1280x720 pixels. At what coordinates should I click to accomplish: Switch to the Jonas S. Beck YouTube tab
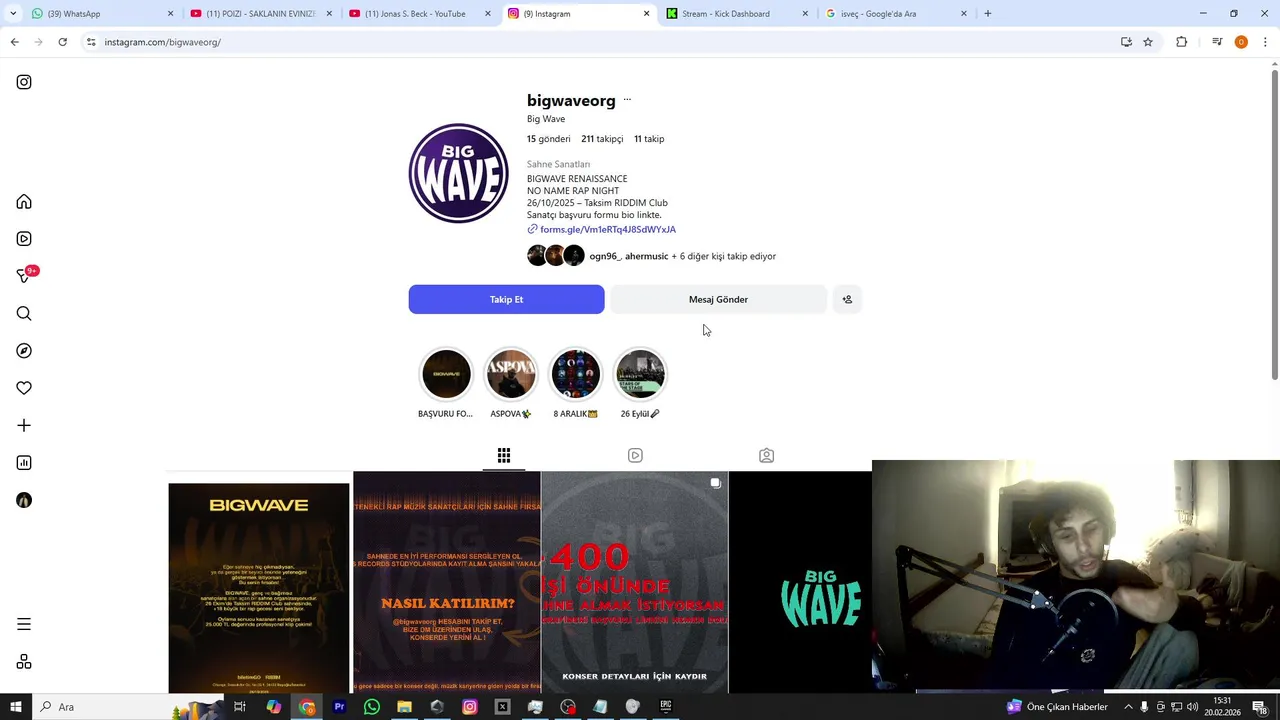coord(418,14)
